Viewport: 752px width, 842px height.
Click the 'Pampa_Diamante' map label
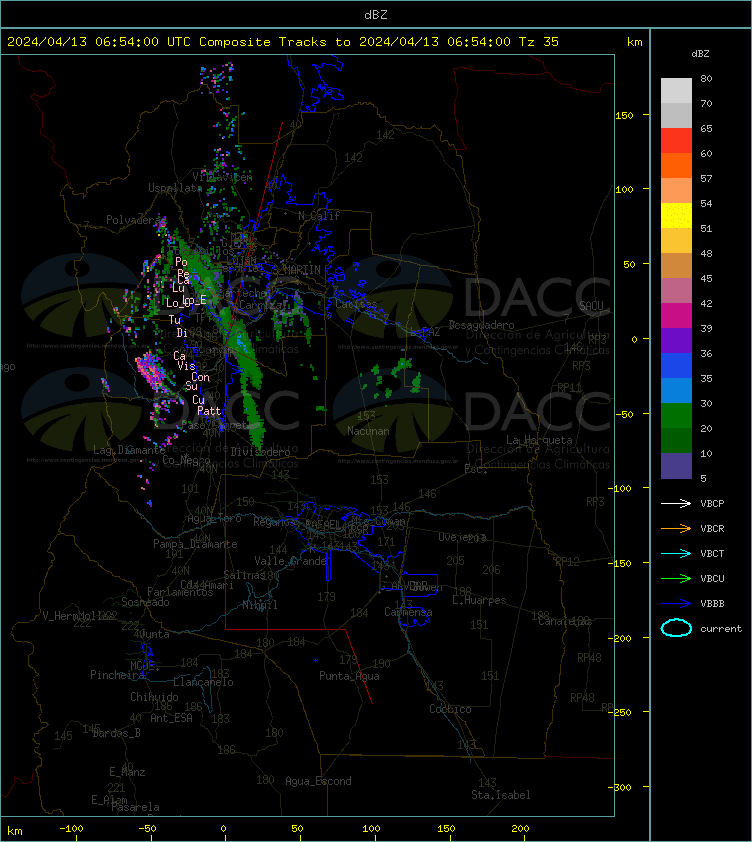point(195,544)
